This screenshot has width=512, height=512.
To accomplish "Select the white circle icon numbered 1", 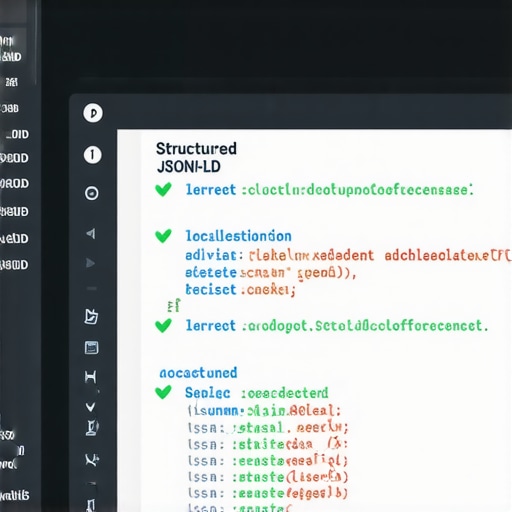I will 92,155.
